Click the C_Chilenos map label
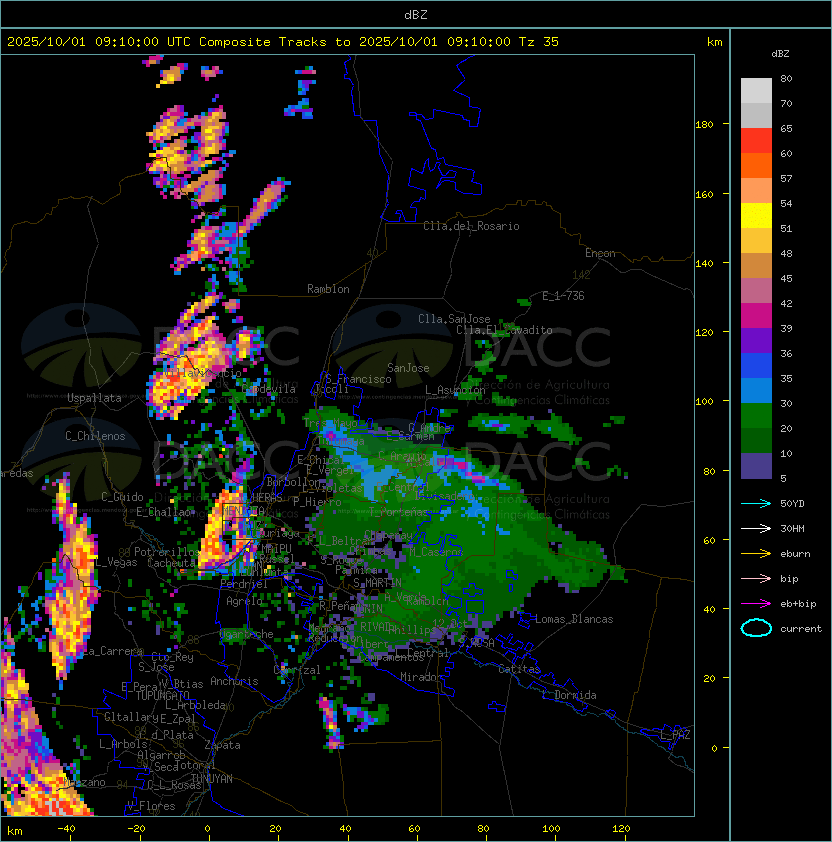Image resolution: width=832 pixels, height=842 pixels. click(95, 436)
